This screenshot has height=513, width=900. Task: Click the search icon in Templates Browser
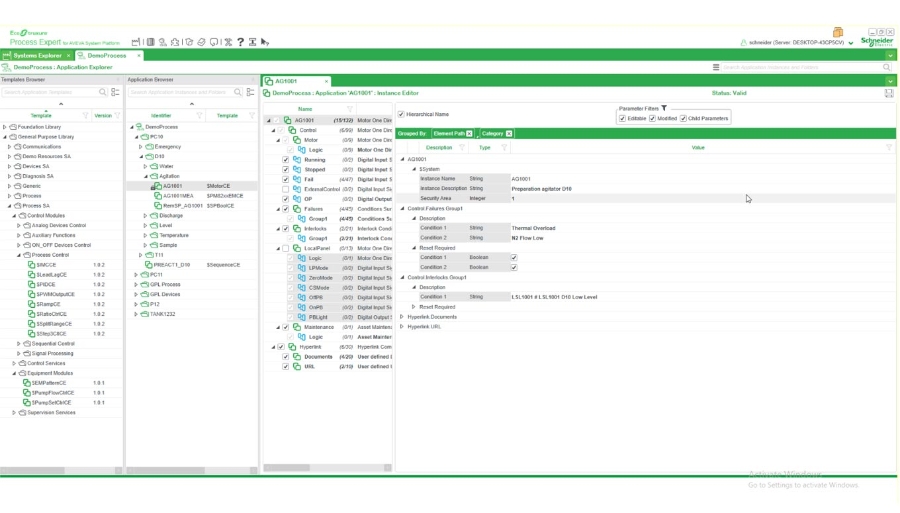(102, 92)
